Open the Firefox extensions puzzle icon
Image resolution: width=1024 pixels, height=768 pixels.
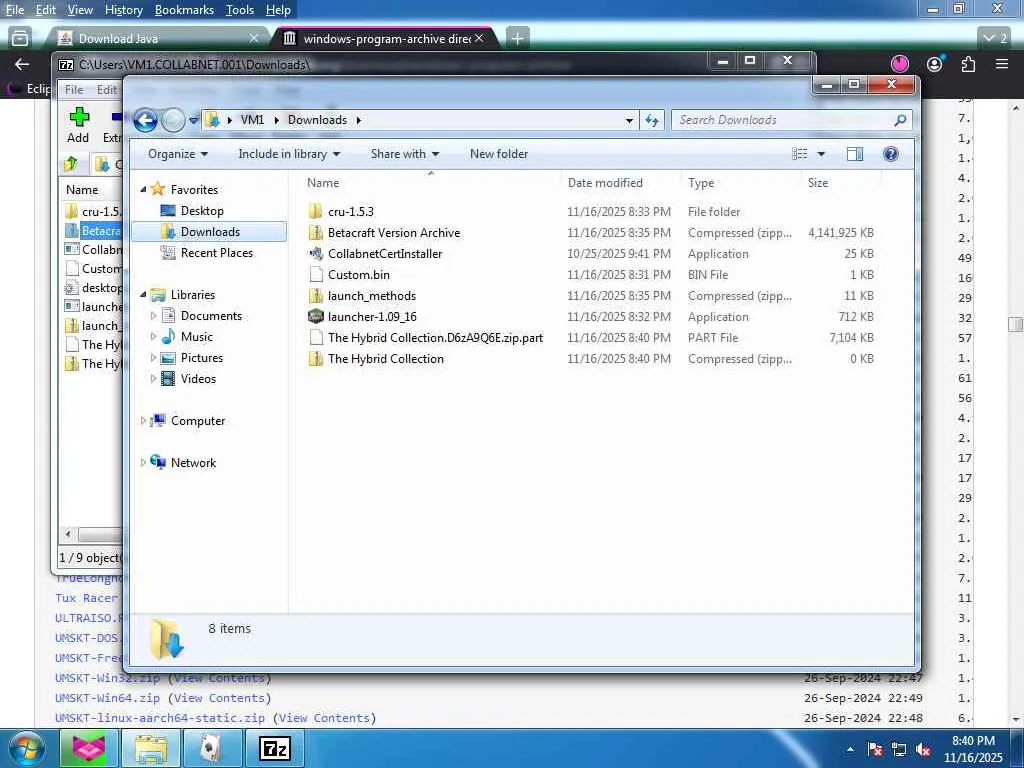(x=968, y=64)
